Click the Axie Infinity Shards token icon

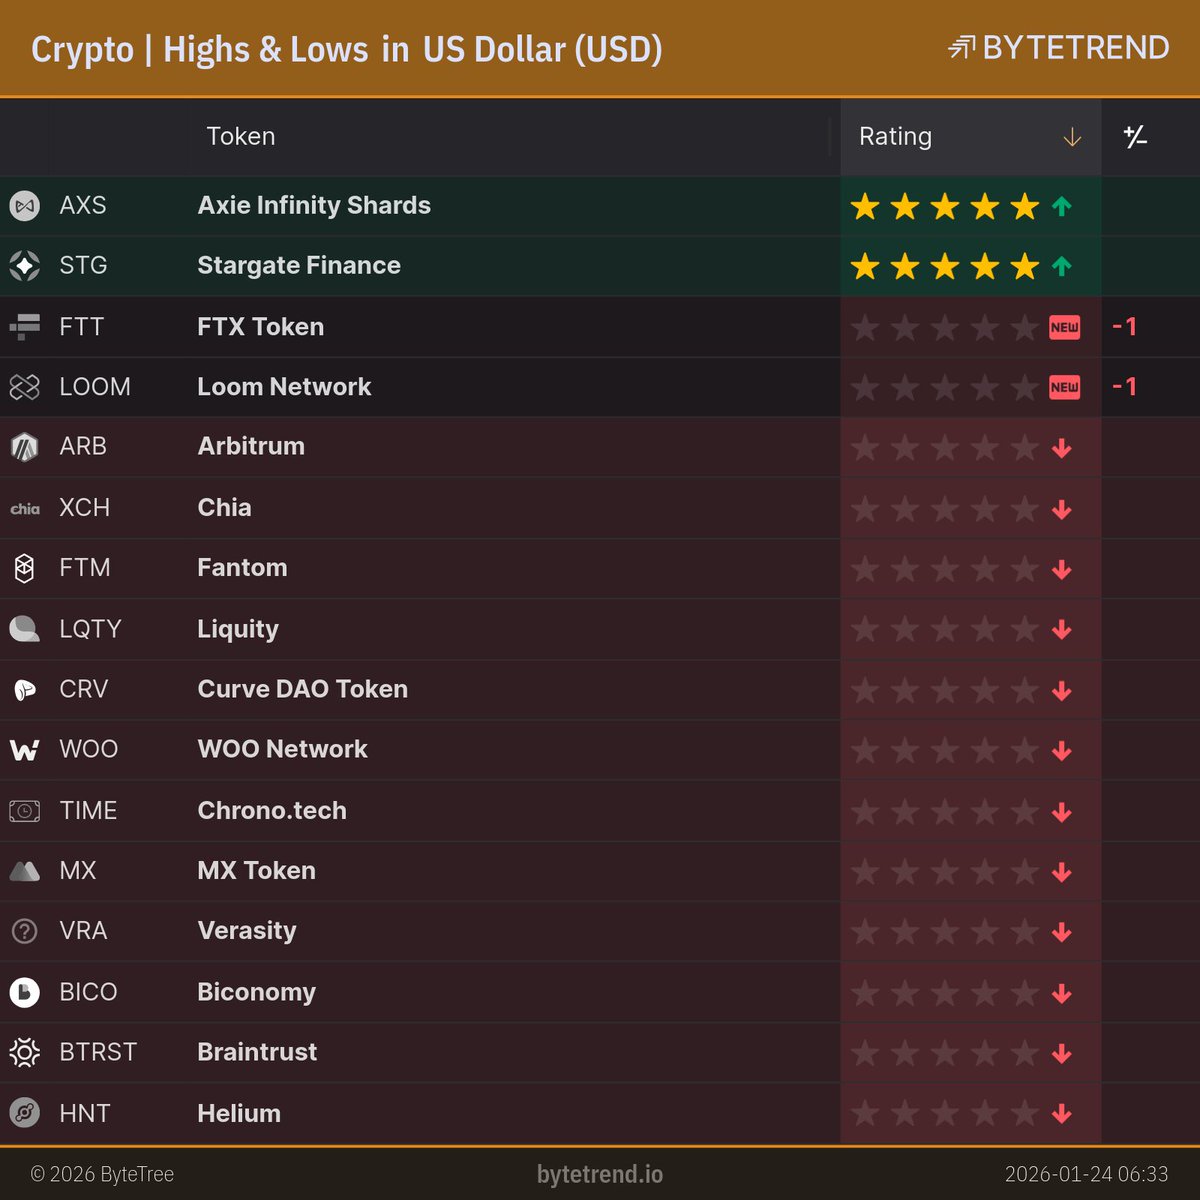pyautogui.click(x=25, y=206)
